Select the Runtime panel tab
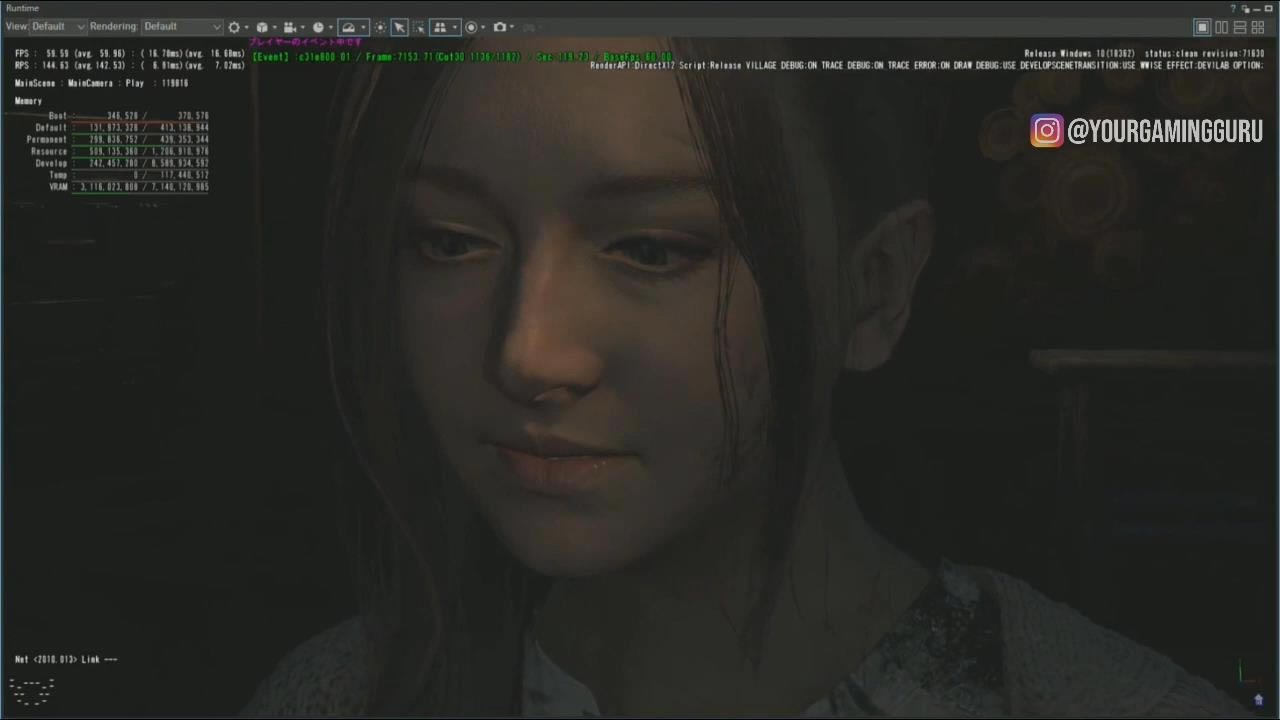This screenshot has width=1280, height=720. [22, 8]
